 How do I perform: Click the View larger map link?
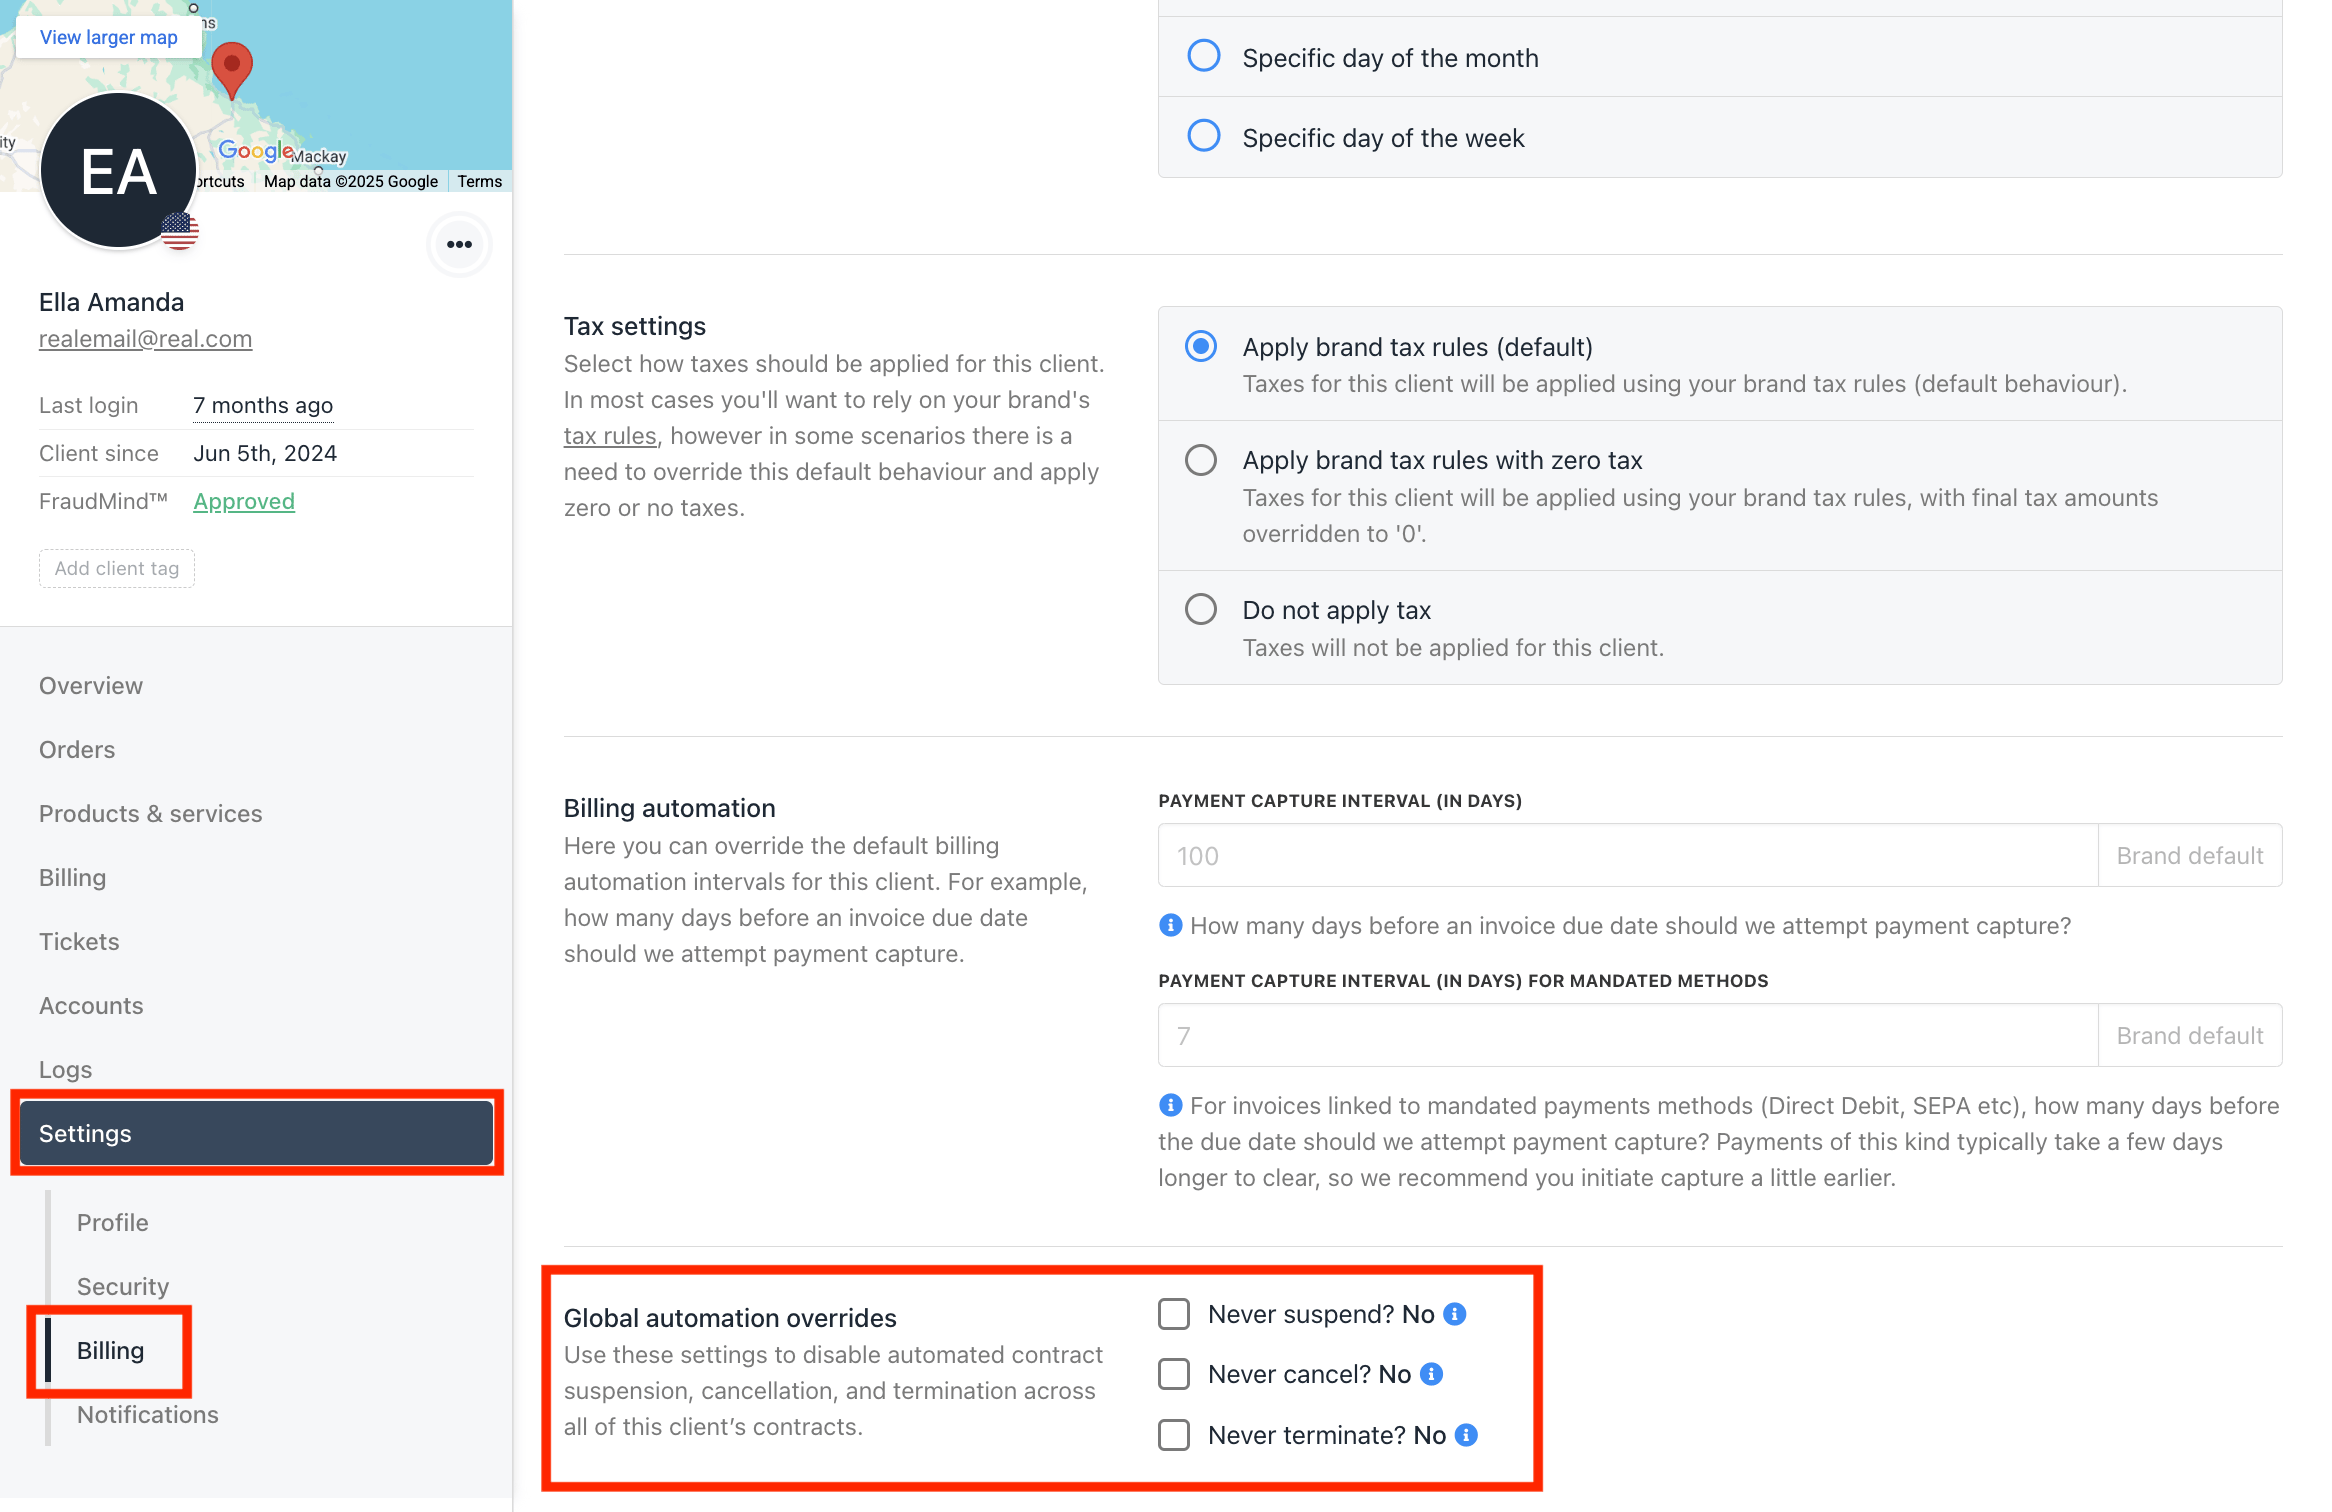coord(109,37)
